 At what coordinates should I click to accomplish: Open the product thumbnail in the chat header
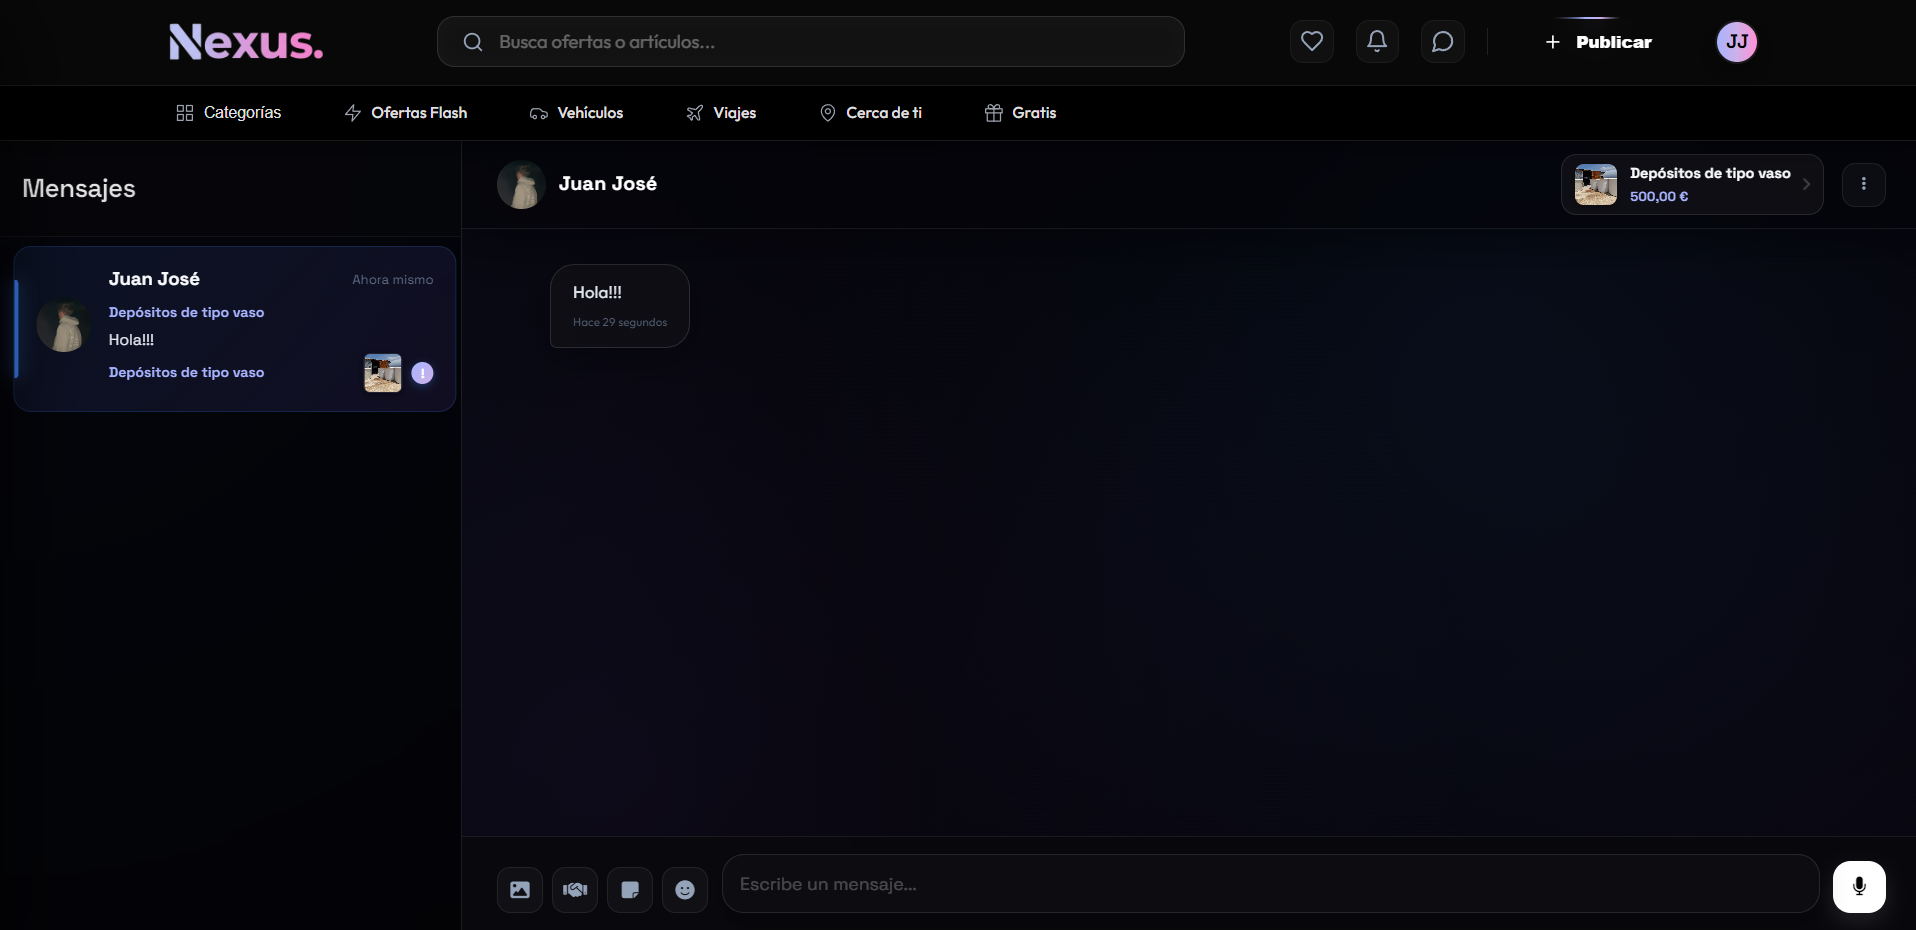coord(1596,185)
